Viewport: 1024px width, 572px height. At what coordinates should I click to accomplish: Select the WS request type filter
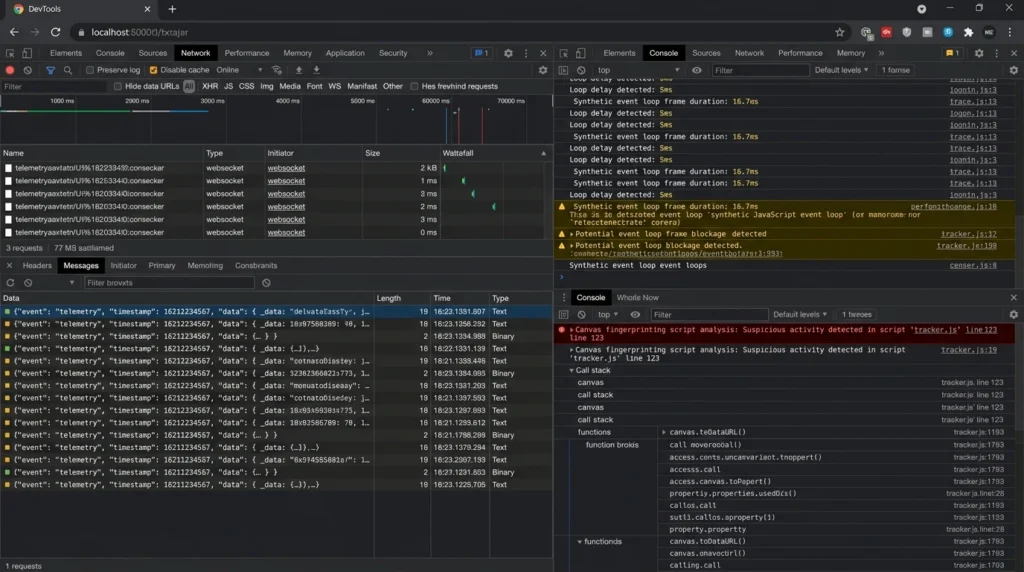point(334,86)
